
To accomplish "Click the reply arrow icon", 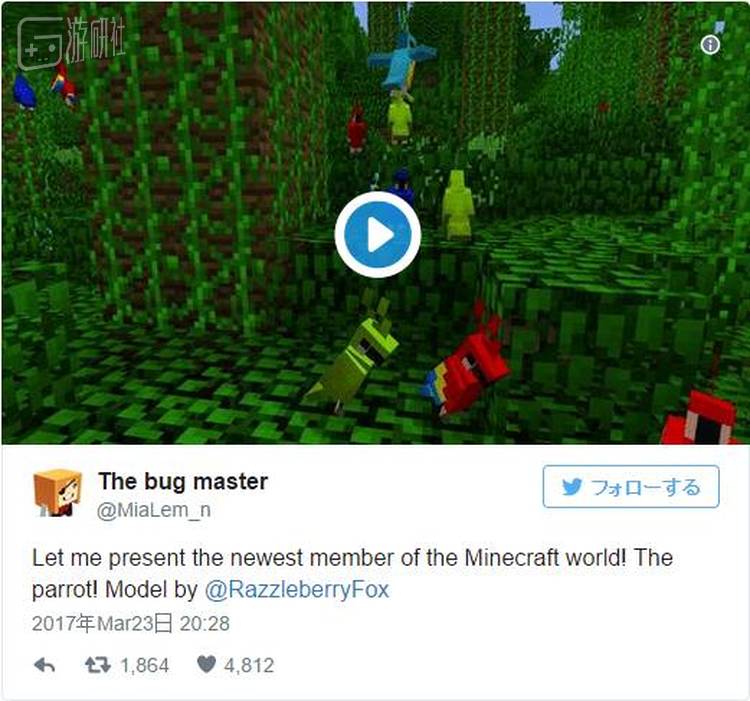I will coord(44,665).
